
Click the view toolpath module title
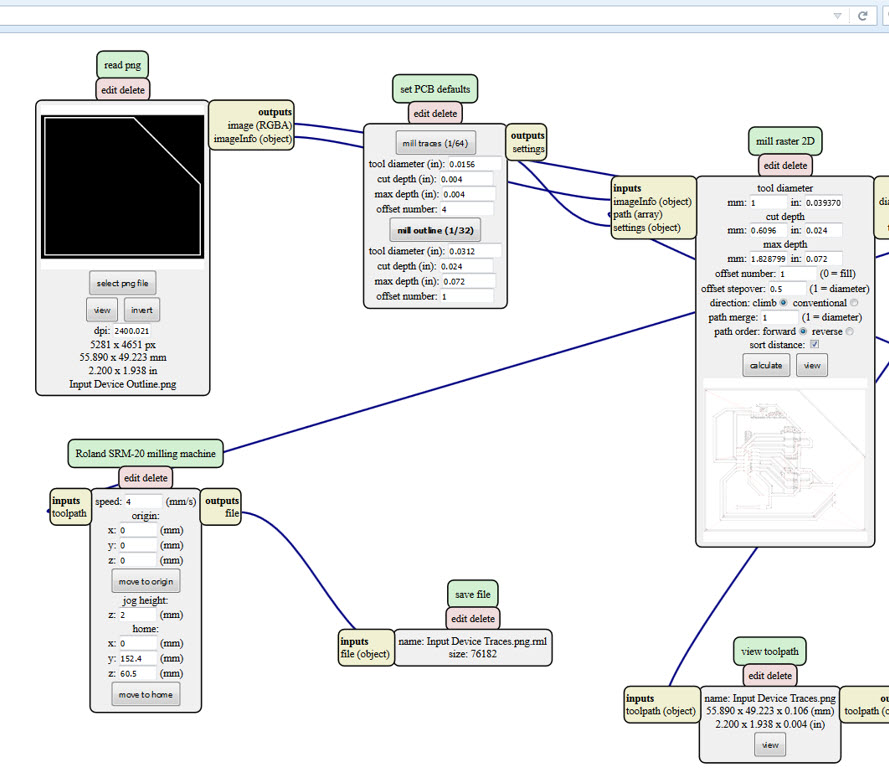click(x=769, y=651)
